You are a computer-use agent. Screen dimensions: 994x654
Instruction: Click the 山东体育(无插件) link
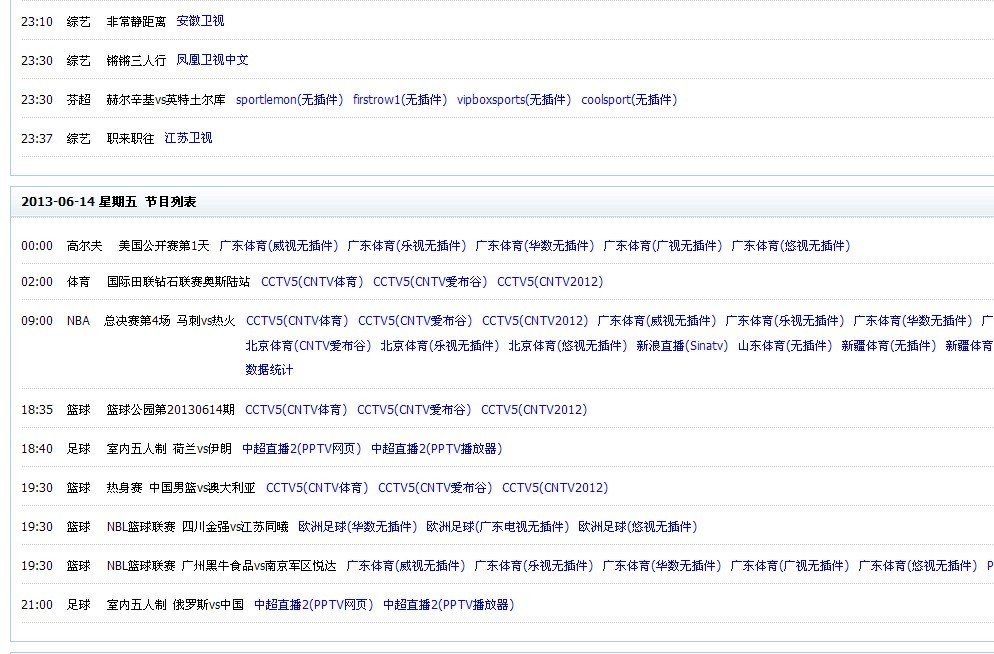click(784, 345)
